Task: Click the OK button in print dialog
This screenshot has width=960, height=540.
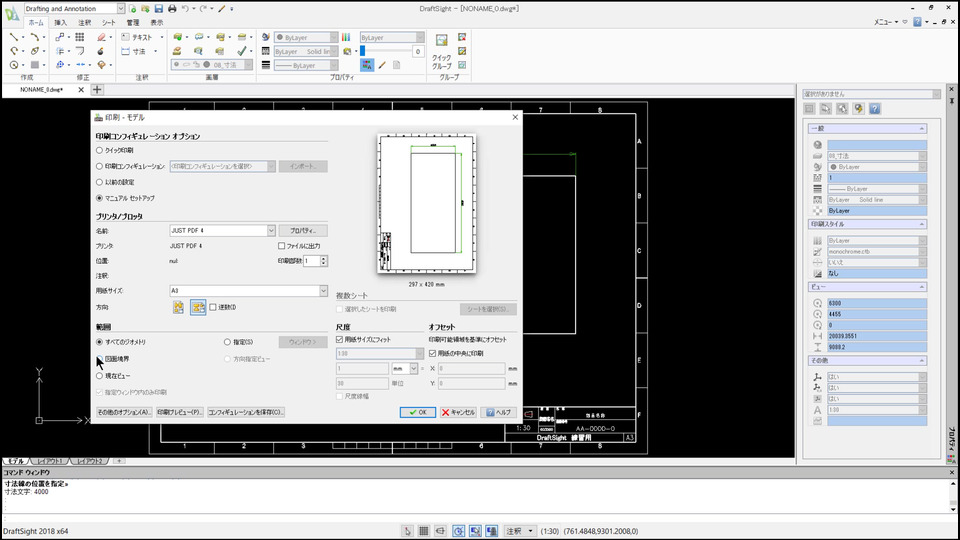Action: click(418, 412)
